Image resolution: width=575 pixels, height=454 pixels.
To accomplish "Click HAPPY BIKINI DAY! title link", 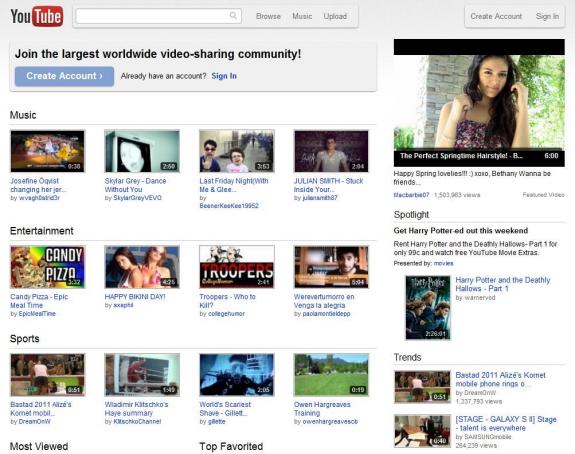I will 135,297.
